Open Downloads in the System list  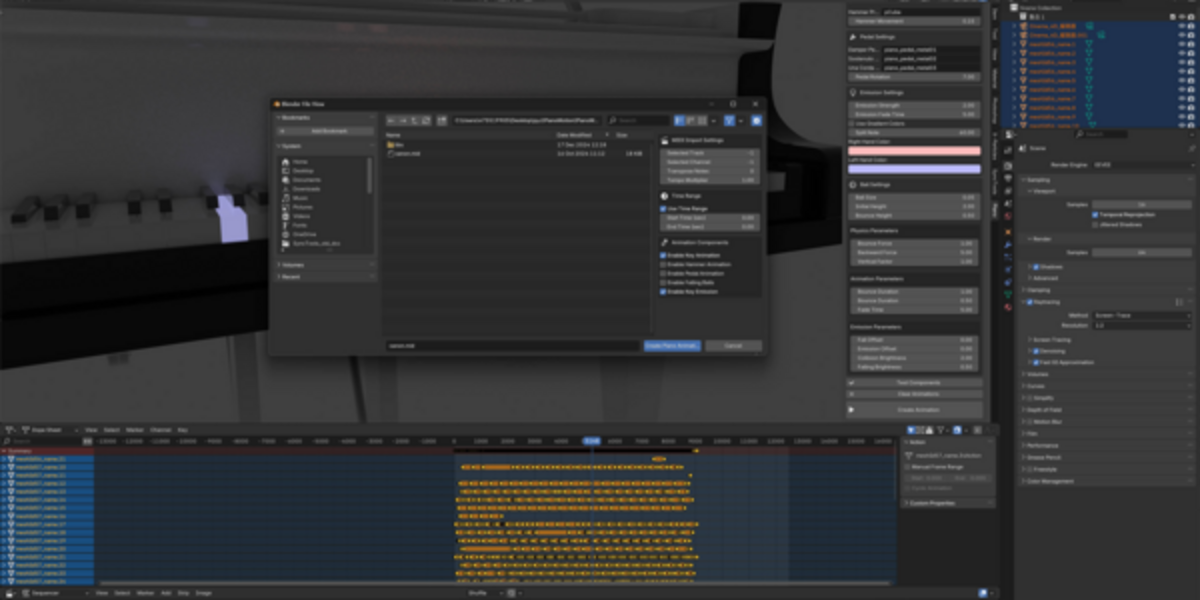coord(305,189)
